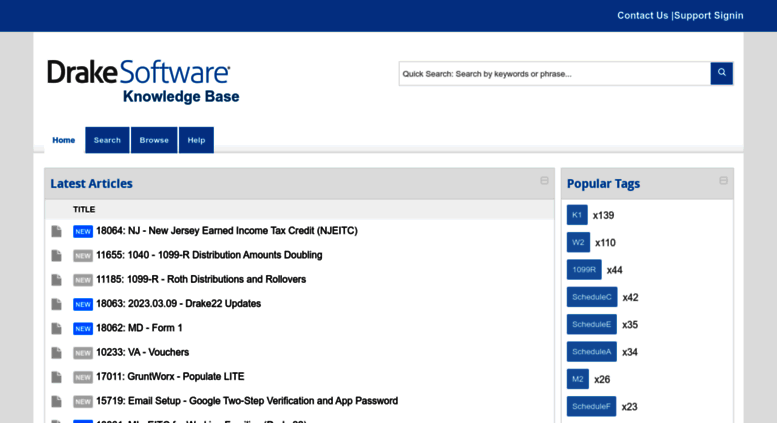This screenshot has height=423, width=777.
Task: Click document icon beside article 15719
Action: (x=56, y=401)
